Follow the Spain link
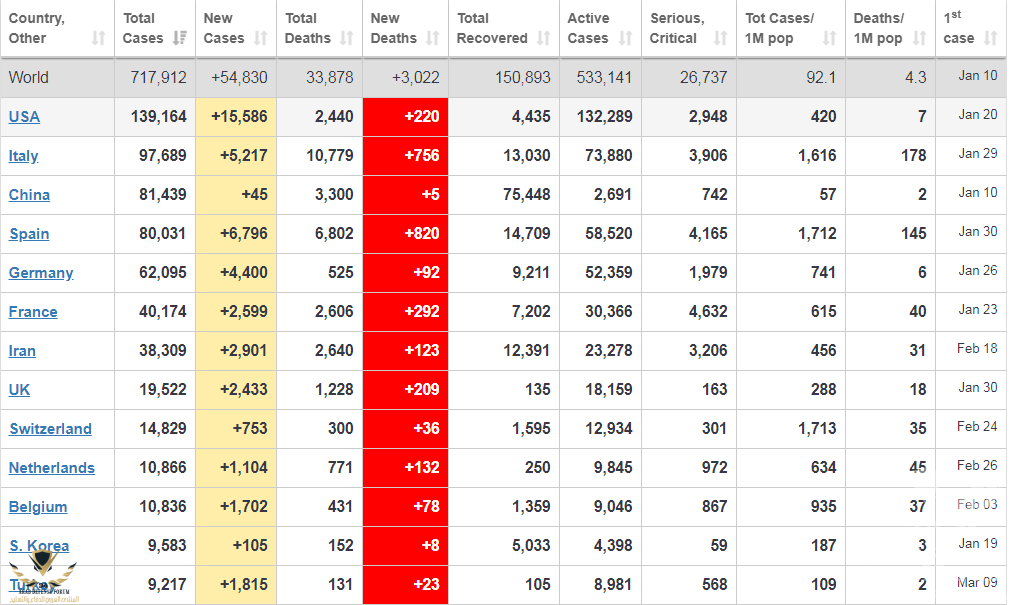 [x=29, y=233]
